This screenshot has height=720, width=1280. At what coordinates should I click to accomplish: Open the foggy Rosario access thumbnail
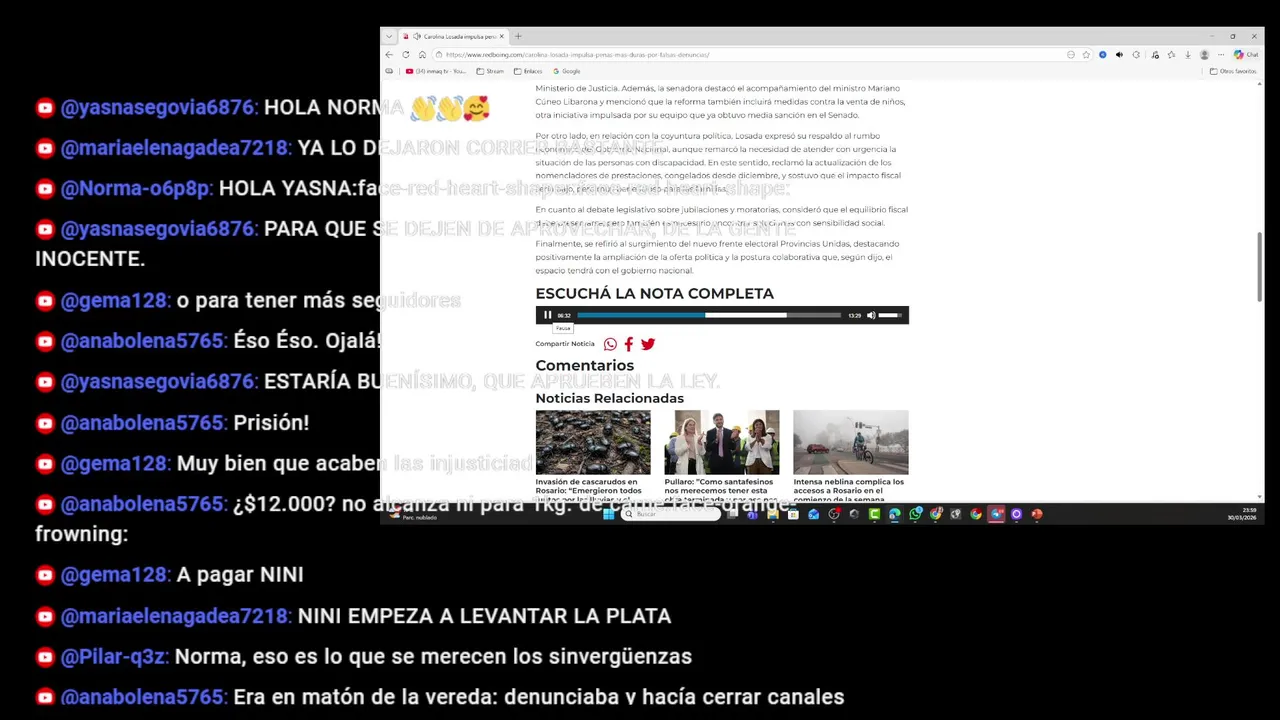point(851,442)
